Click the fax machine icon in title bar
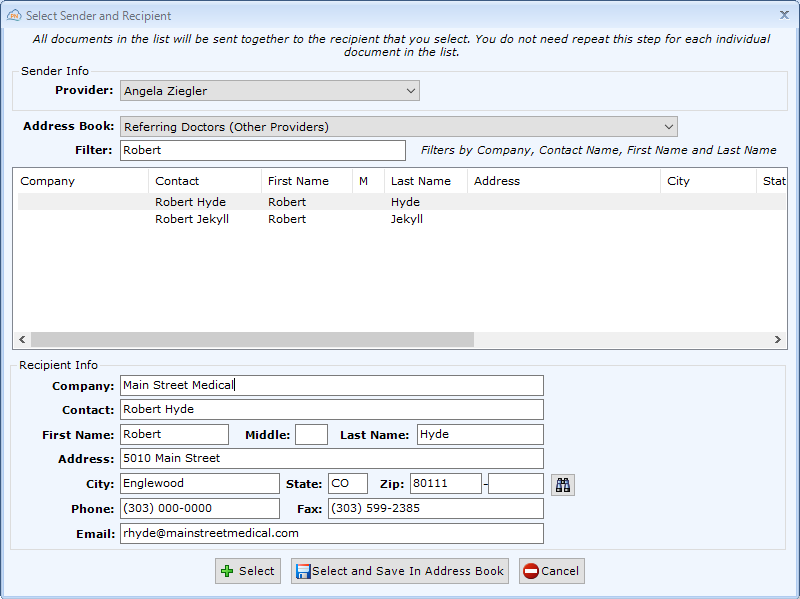This screenshot has height=599, width=800. click(14, 15)
